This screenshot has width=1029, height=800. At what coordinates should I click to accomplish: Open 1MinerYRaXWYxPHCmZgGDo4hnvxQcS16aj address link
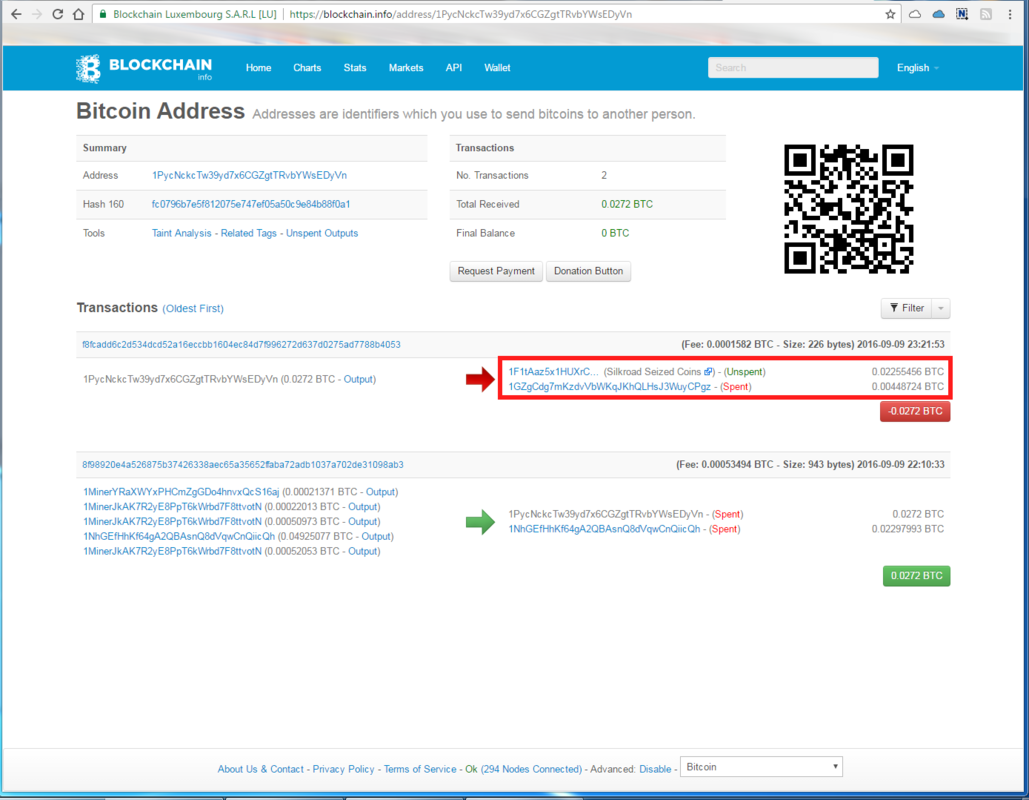181,492
